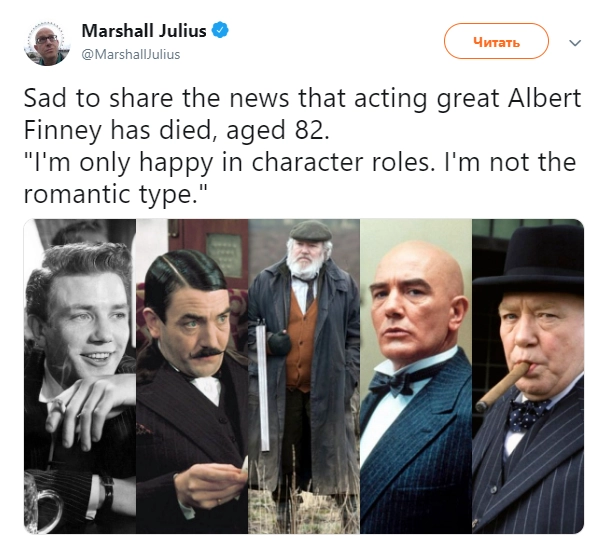Screen dimensions: 600x547
Task: Click the blue verified badge
Action: (220, 30)
